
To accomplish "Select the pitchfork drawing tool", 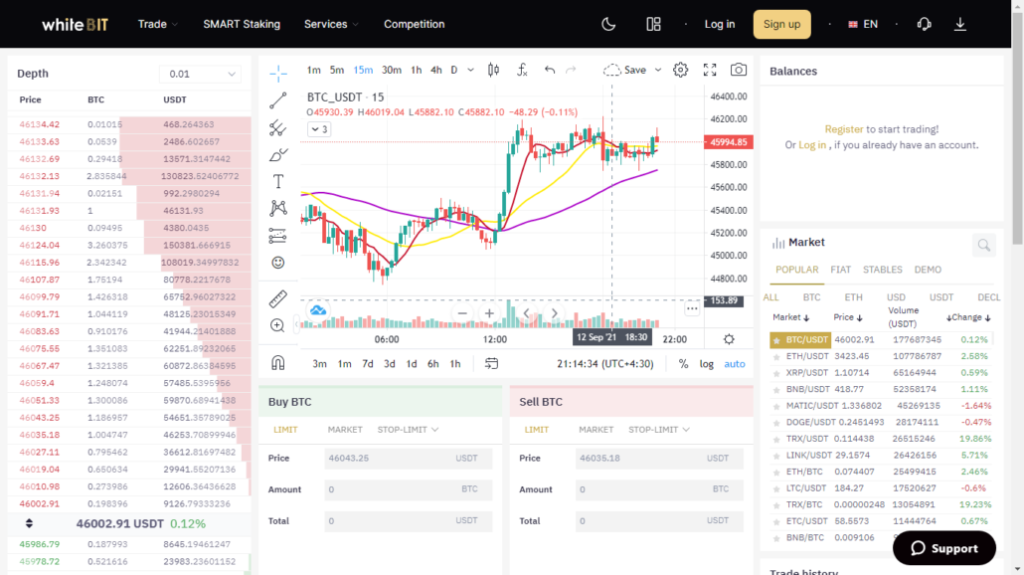I will pos(278,128).
